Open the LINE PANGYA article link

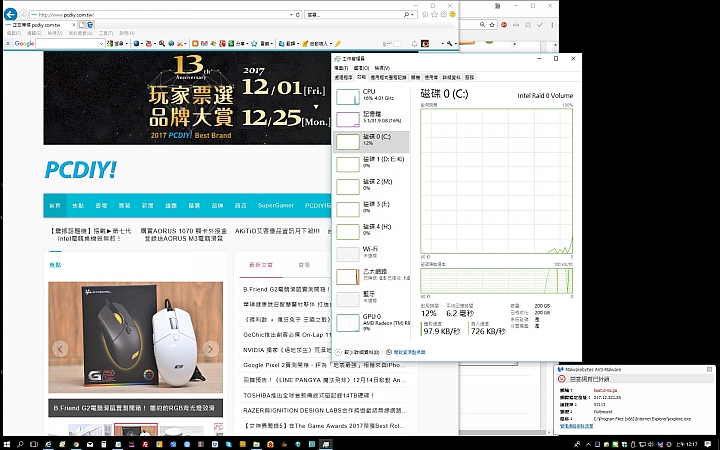pos(324,380)
